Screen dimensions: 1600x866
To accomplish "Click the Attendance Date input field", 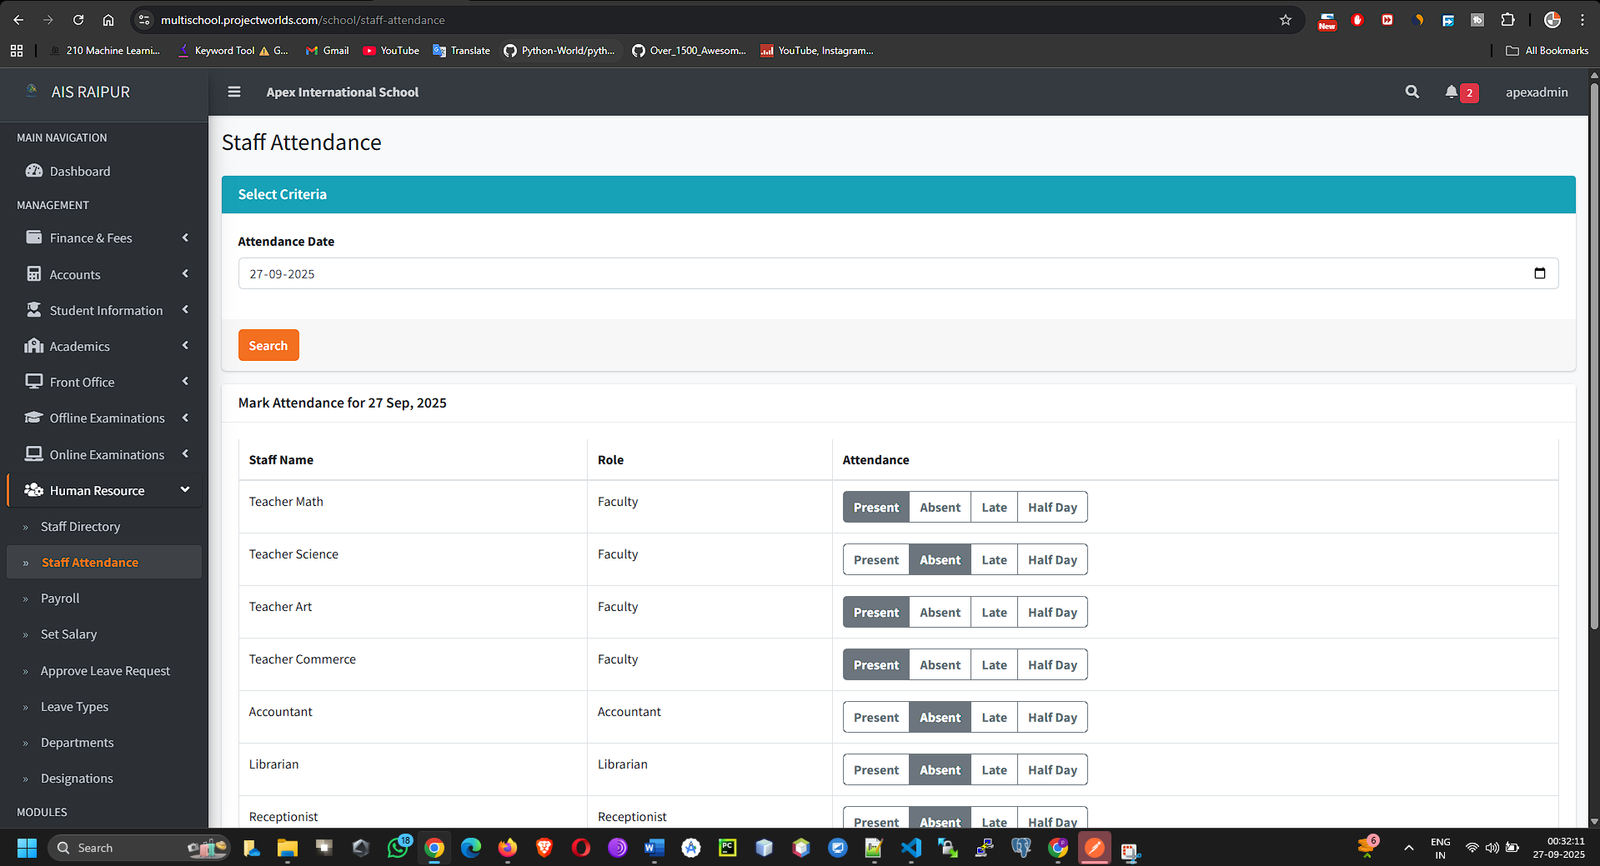I will point(880,274).
